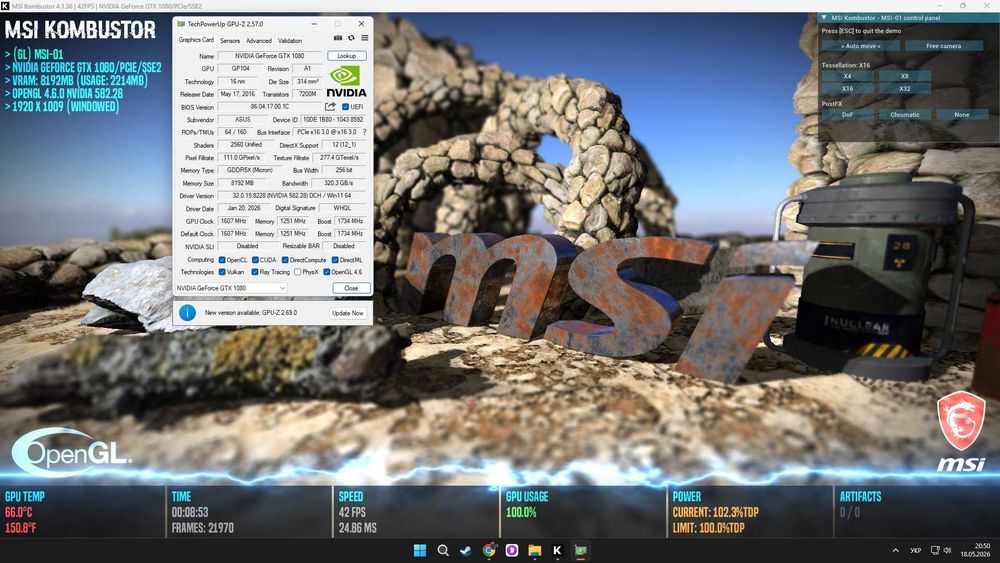Open File Explorer from the taskbar
1000x563 pixels.
pos(534,550)
